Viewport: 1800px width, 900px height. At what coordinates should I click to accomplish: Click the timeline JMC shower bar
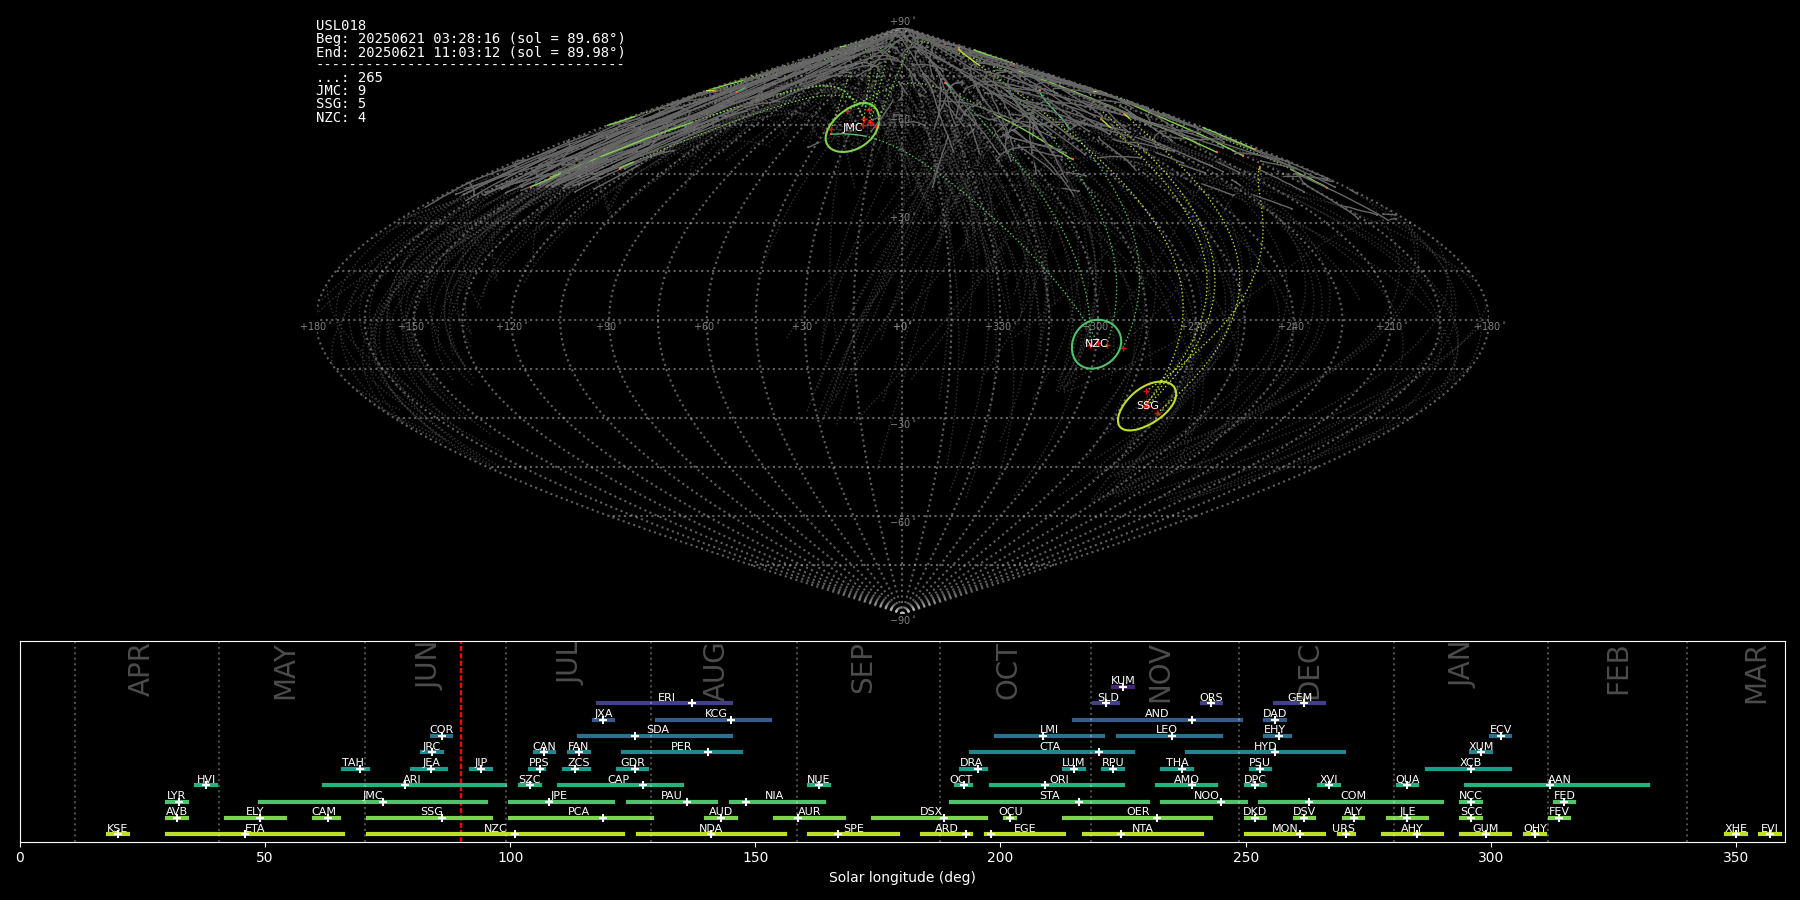(x=373, y=801)
